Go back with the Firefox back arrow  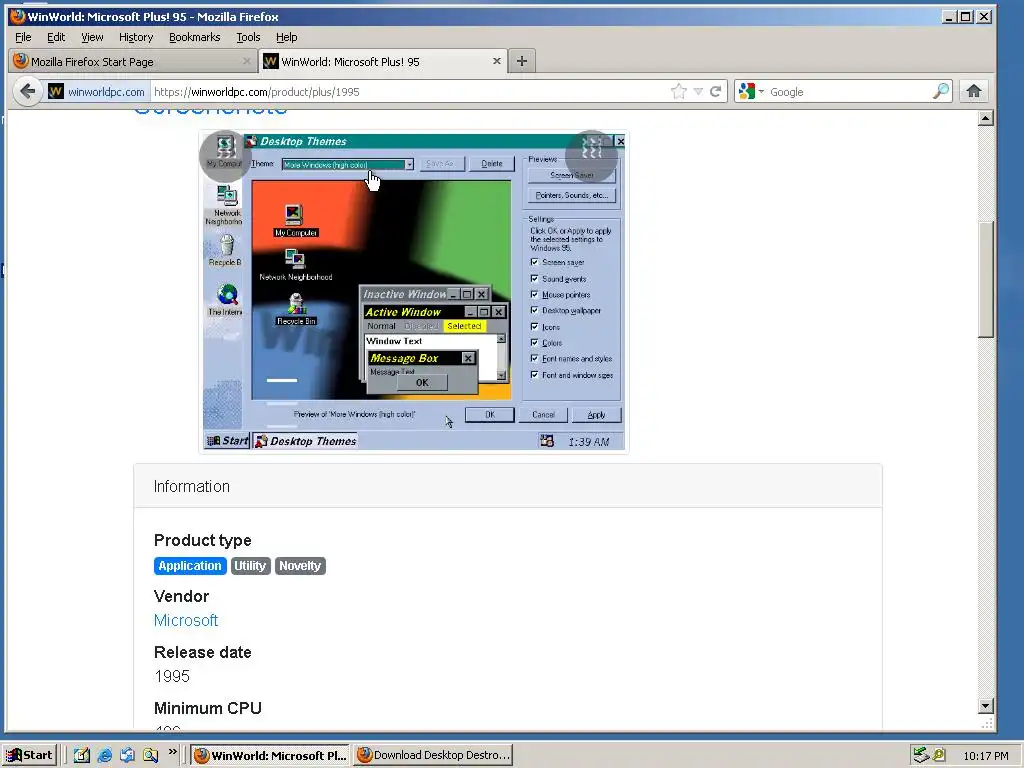27,91
